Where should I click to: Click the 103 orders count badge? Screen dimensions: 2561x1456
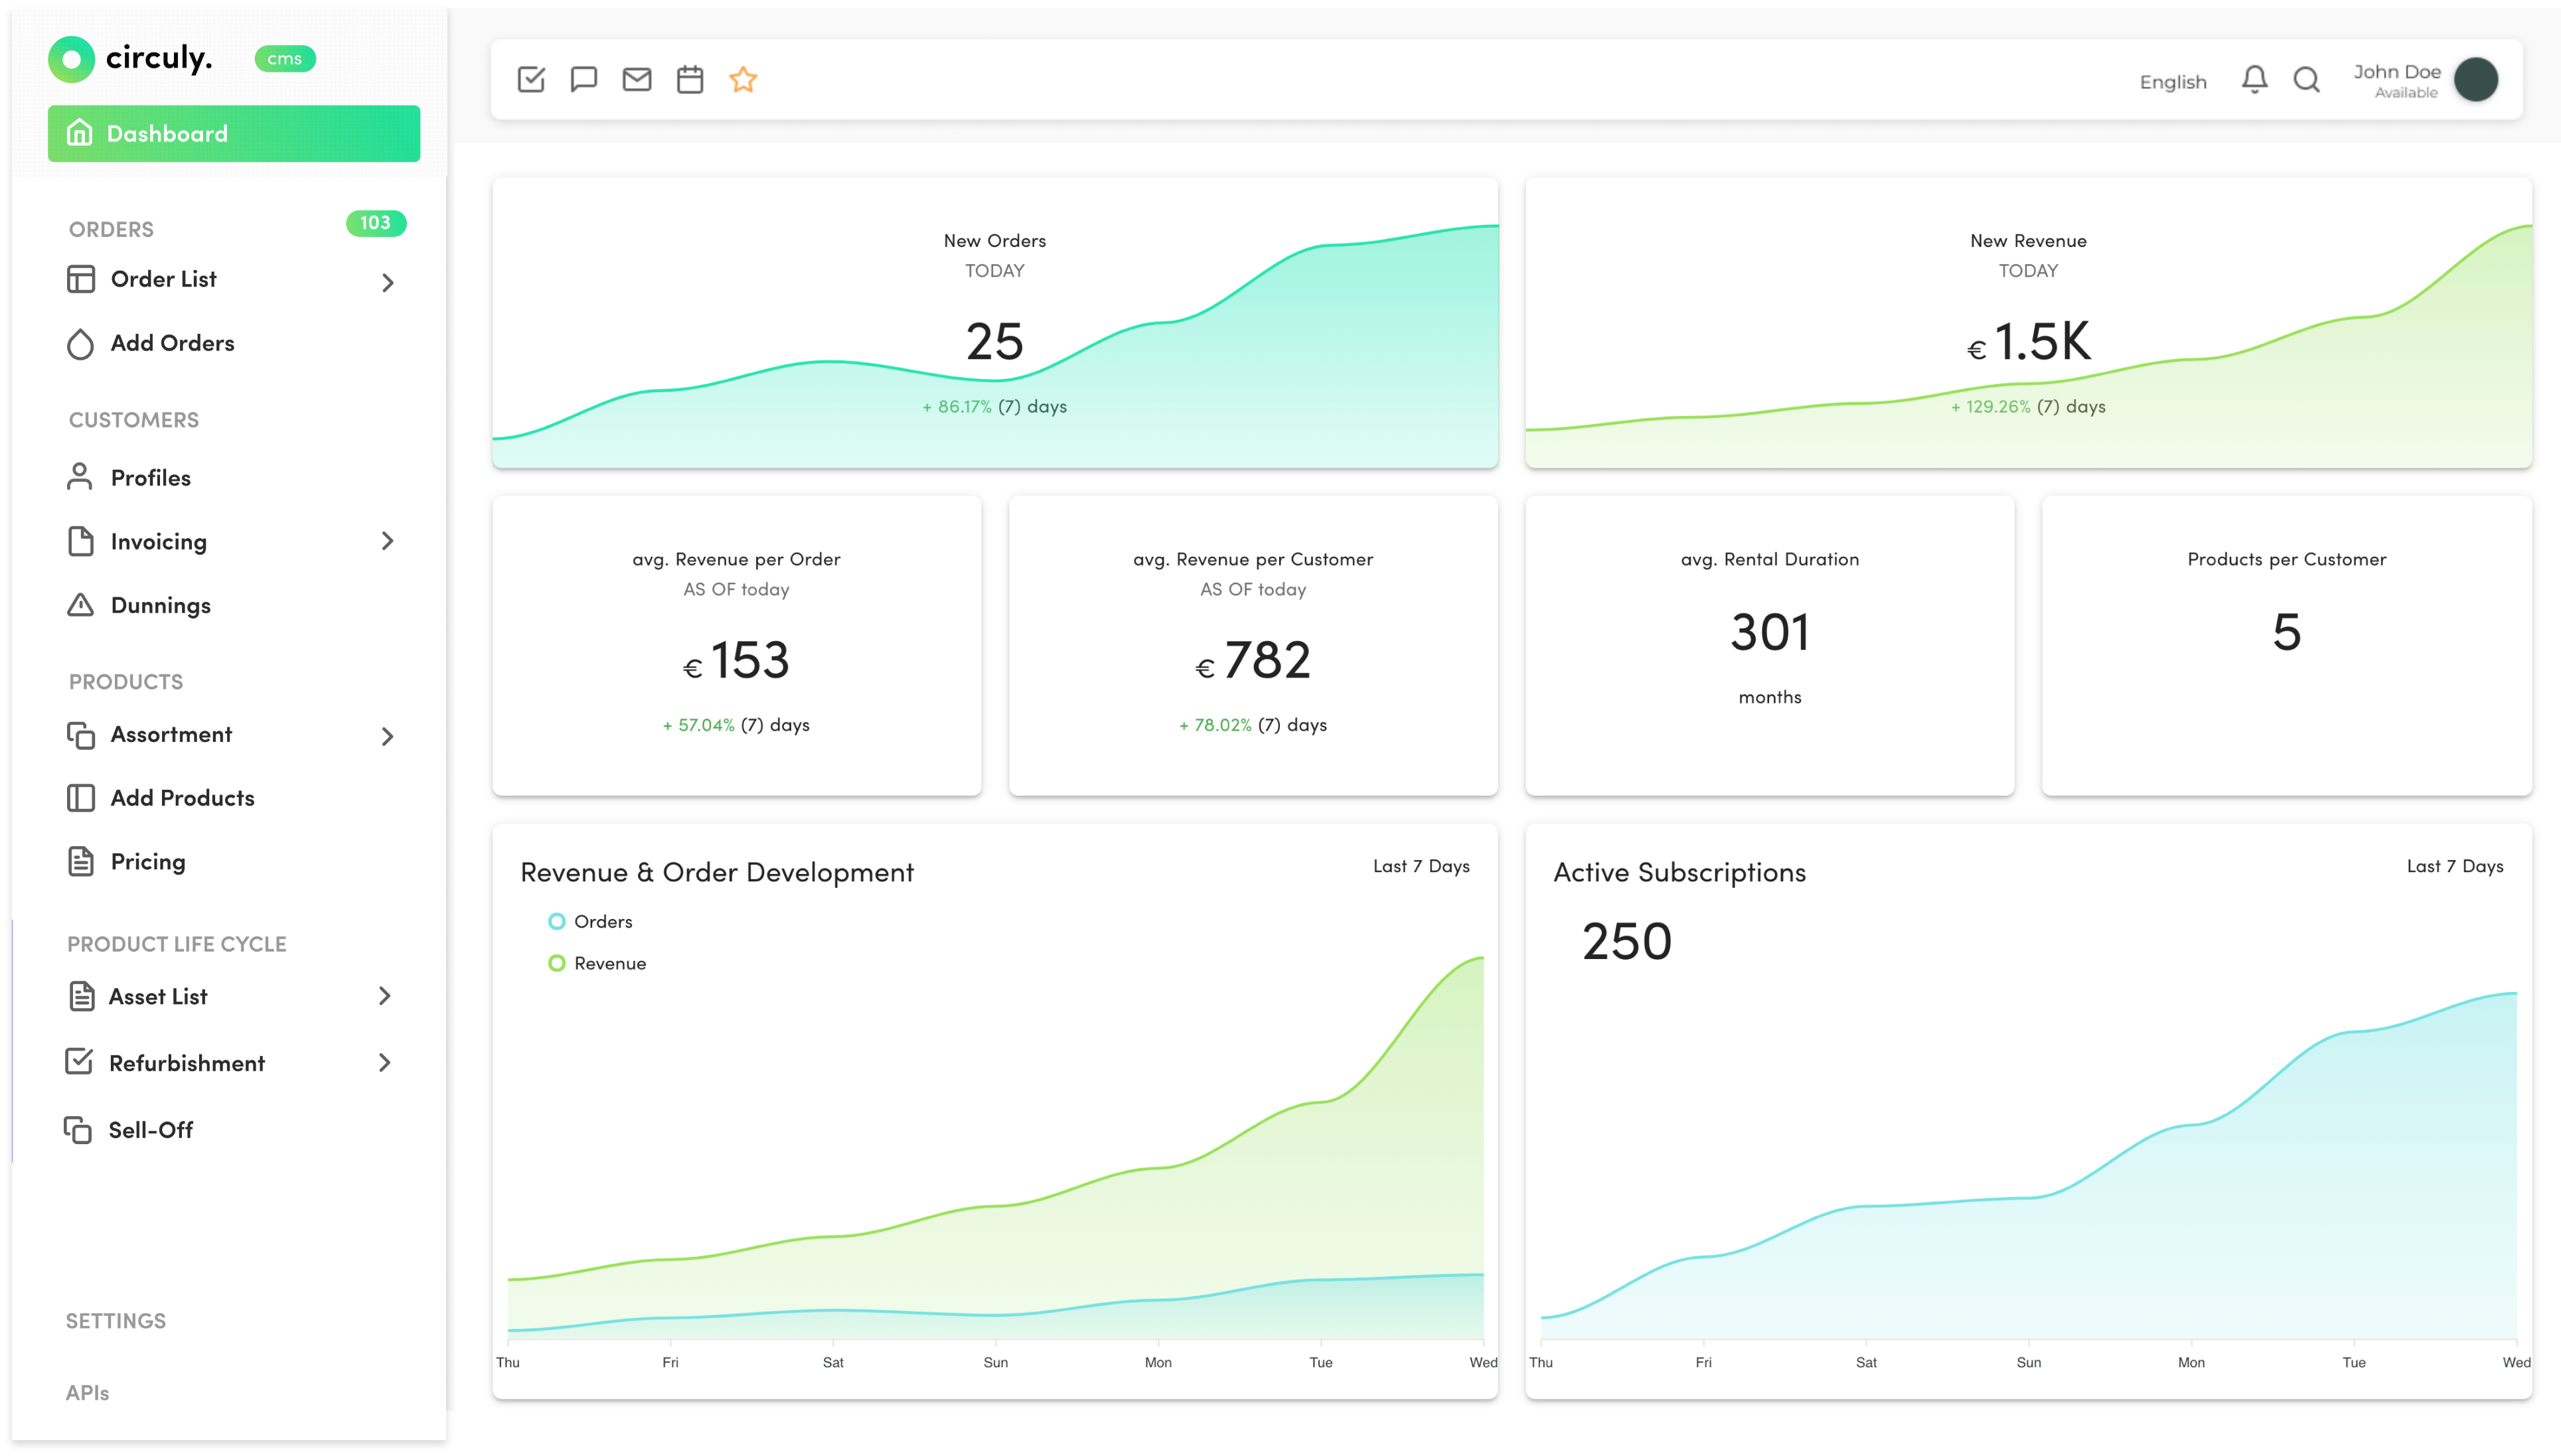click(x=376, y=223)
